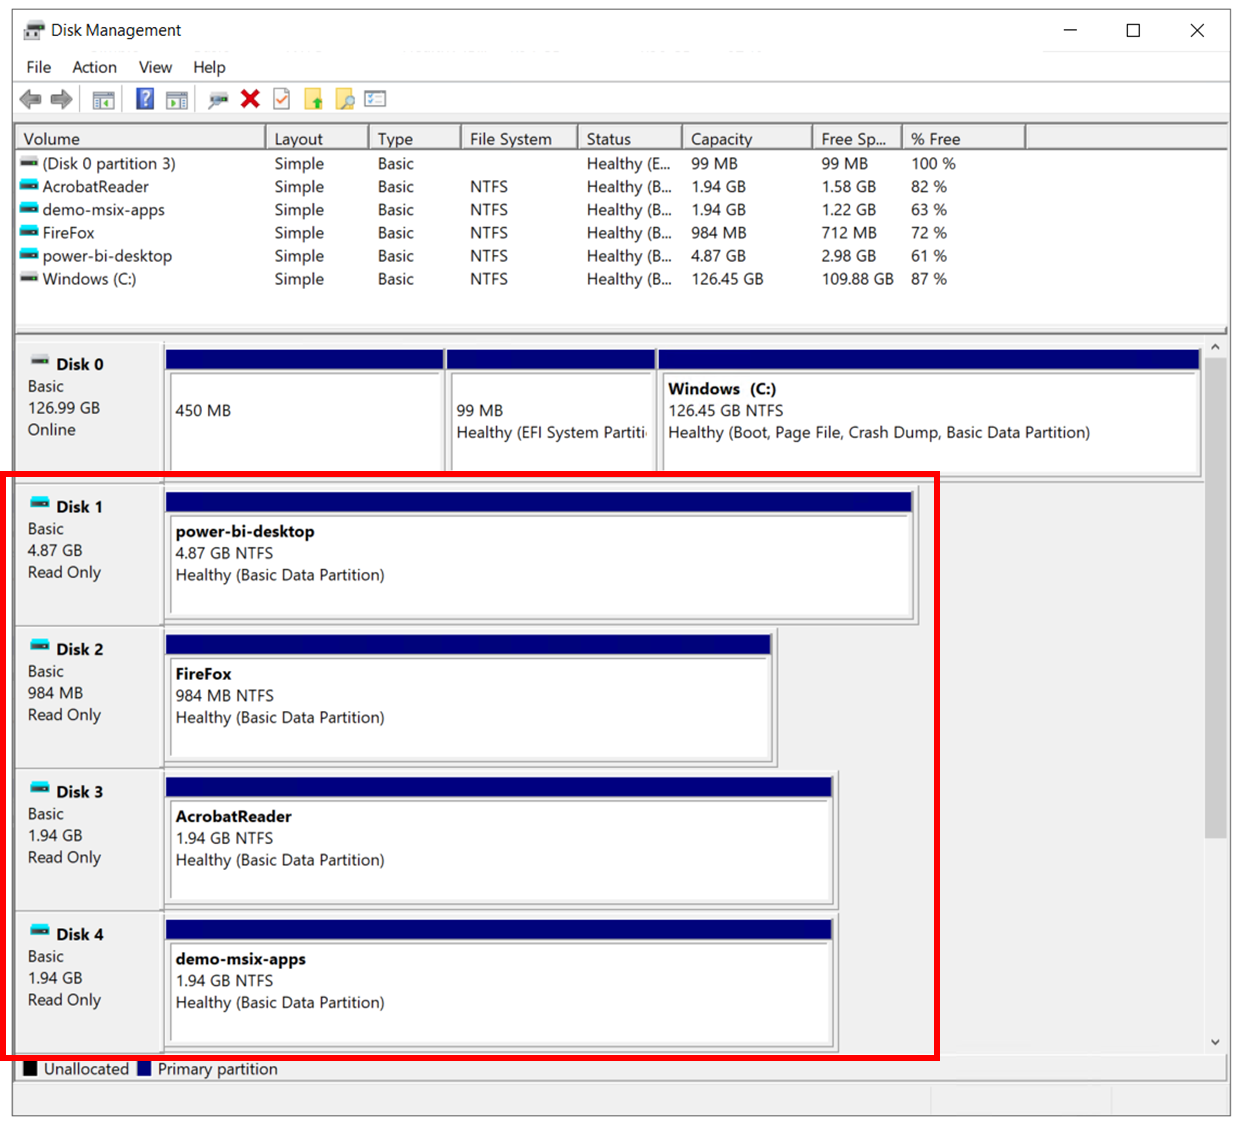Click the drive icon beside AcrobatReader volume
The image size is (1243, 1125).
29,185
